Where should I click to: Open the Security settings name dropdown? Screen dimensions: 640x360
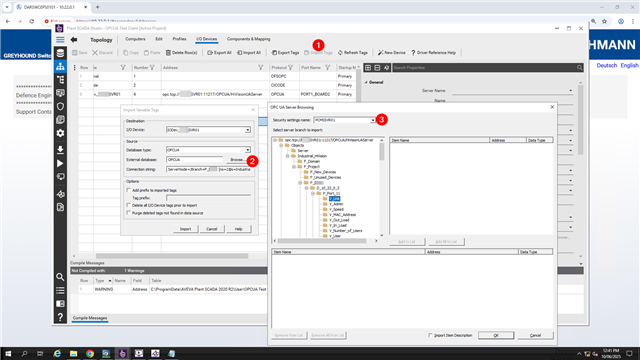tap(373, 120)
